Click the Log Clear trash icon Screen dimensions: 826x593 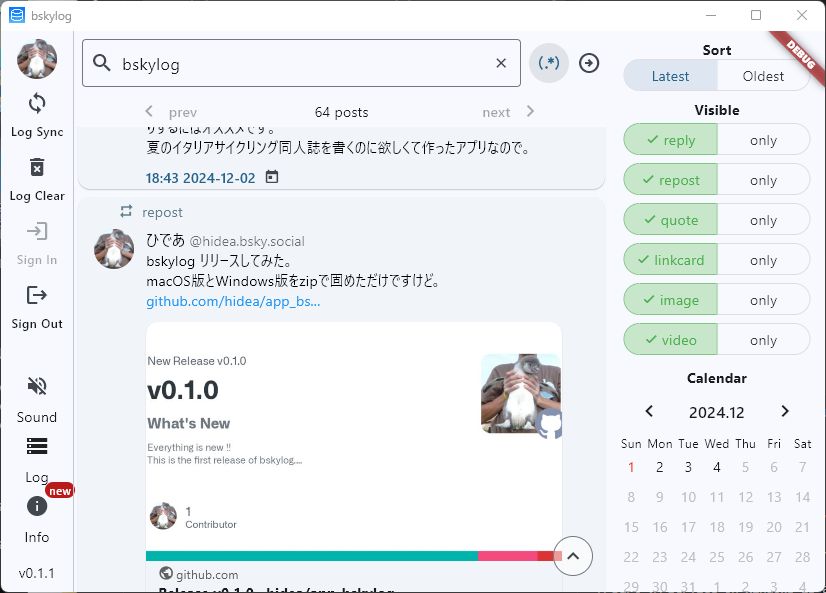tap(37, 167)
